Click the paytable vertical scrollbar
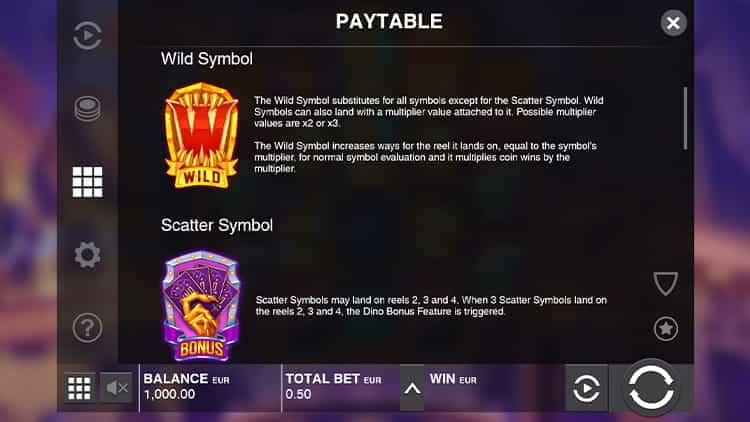Viewport: 750px width, 422px height. pos(685,118)
